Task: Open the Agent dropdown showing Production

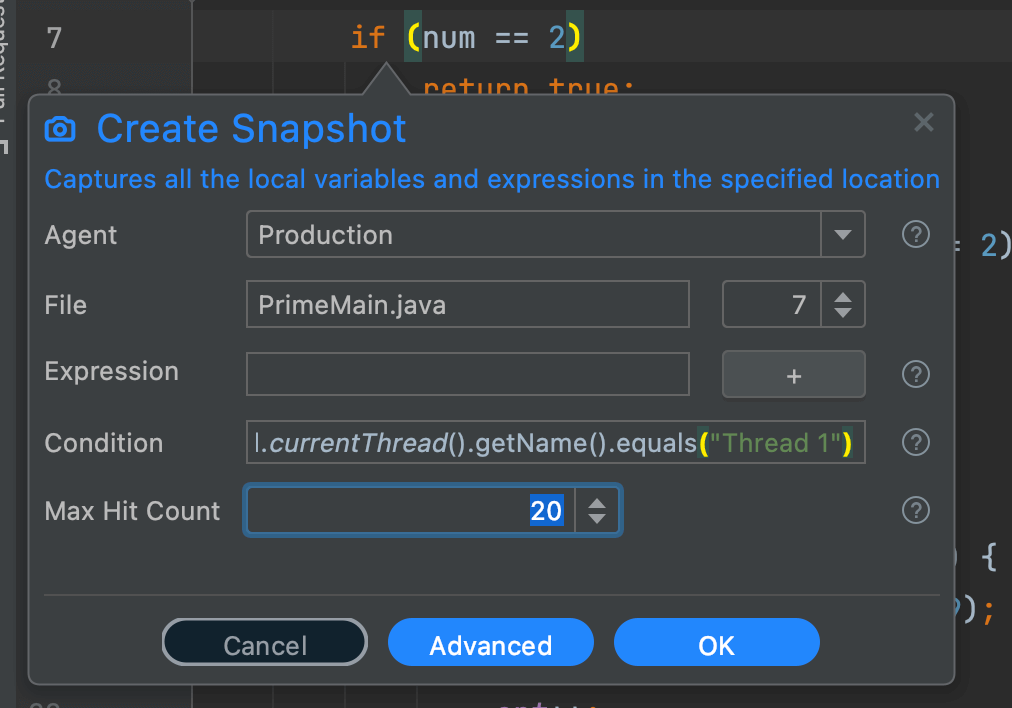Action: click(555, 235)
